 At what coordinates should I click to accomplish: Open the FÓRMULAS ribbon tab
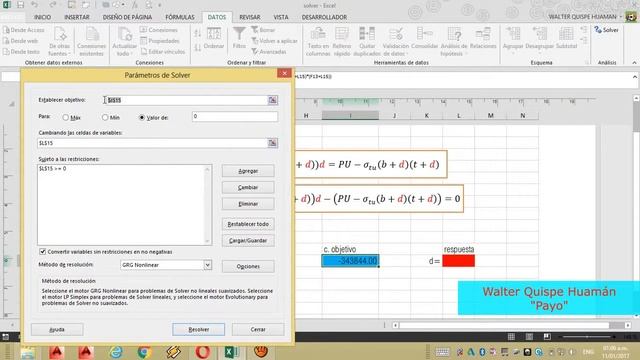tap(180, 17)
